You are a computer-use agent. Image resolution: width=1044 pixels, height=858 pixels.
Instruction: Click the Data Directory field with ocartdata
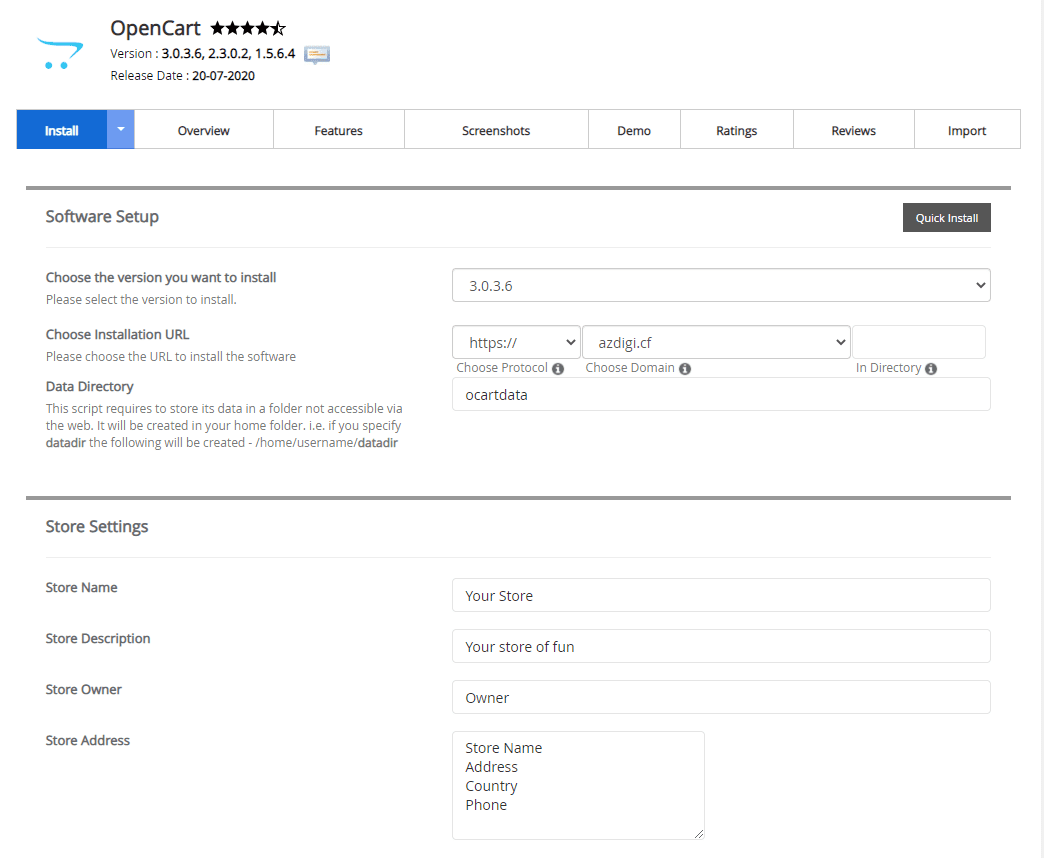pos(721,394)
